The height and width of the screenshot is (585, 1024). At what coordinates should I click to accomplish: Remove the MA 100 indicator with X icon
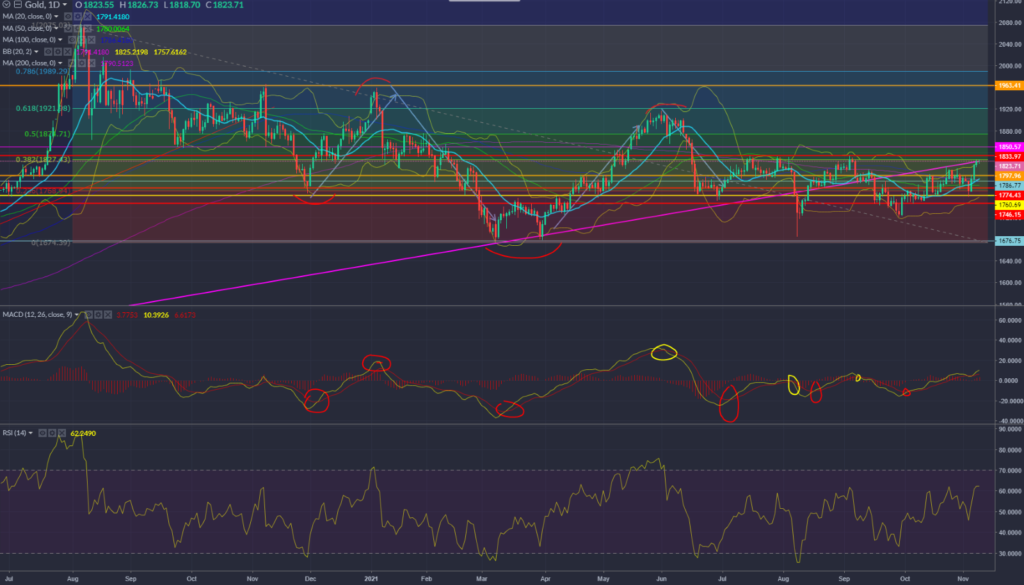coord(91,40)
